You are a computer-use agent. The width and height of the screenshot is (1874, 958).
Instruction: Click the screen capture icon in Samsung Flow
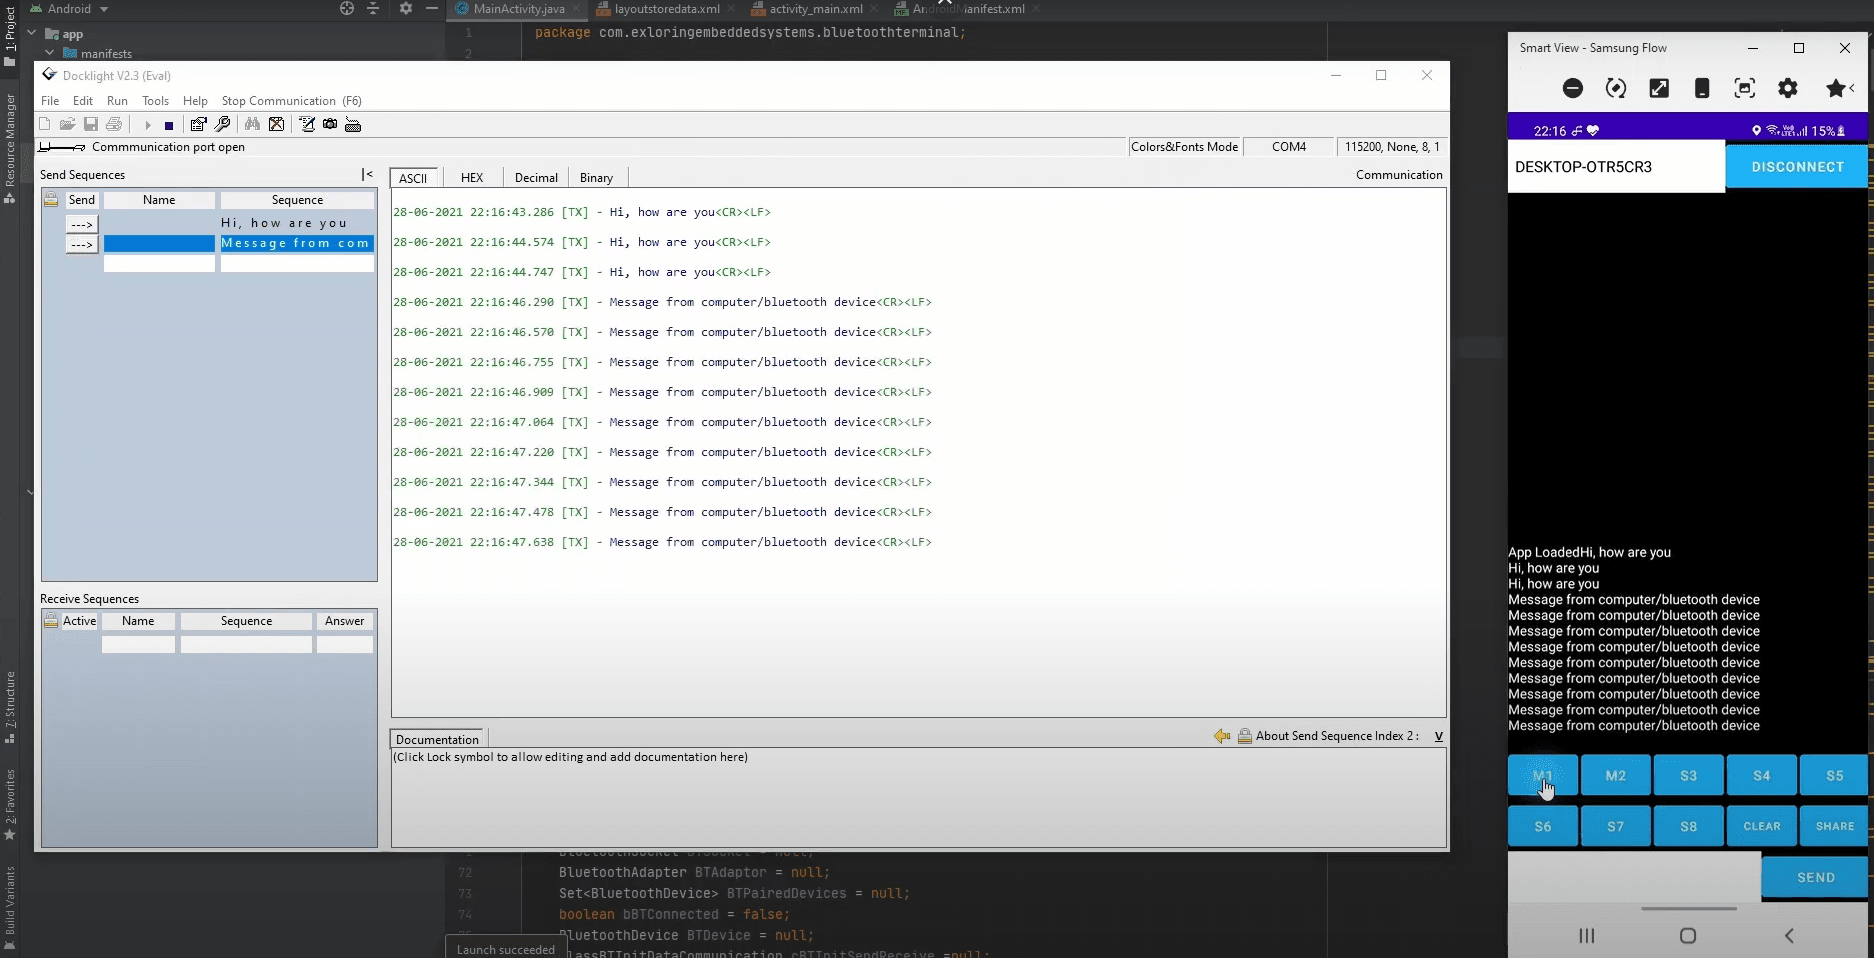pyautogui.click(x=1744, y=88)
